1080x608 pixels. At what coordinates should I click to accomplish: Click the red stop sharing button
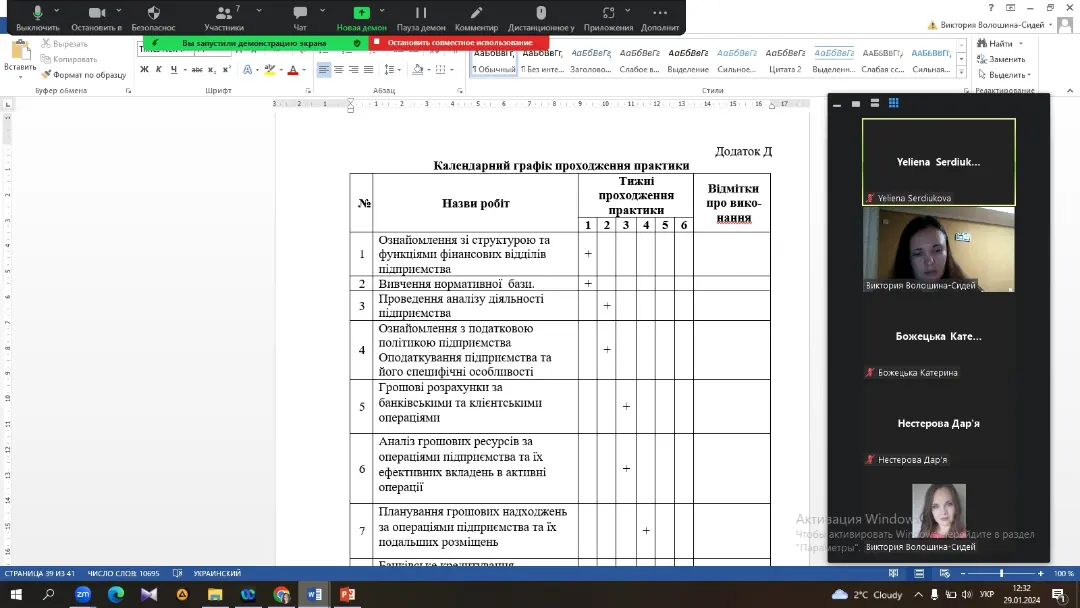pos(459,43)
